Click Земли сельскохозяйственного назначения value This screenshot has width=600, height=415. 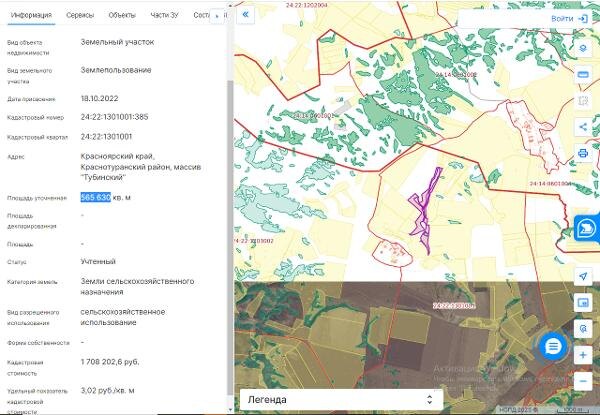[x=137, y=286]
